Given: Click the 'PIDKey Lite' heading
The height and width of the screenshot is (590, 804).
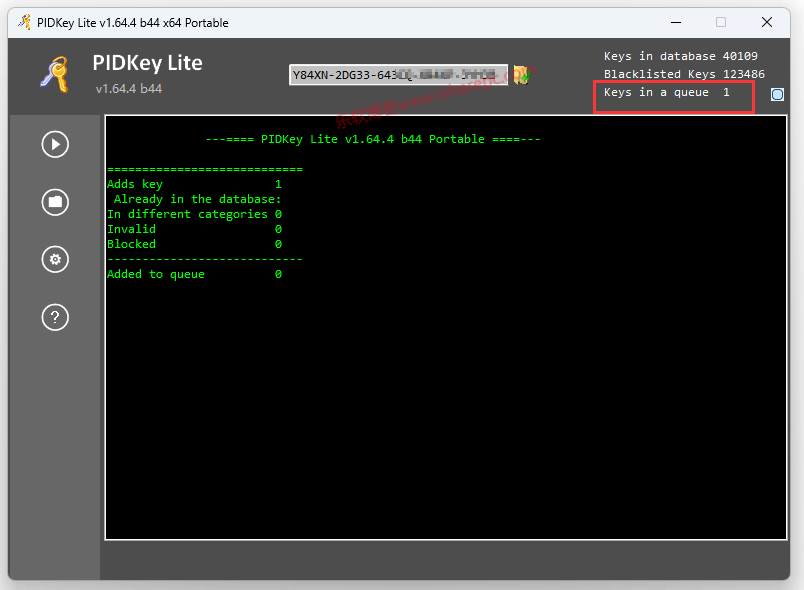Looking at the screenshot, I should coord(147,63).
